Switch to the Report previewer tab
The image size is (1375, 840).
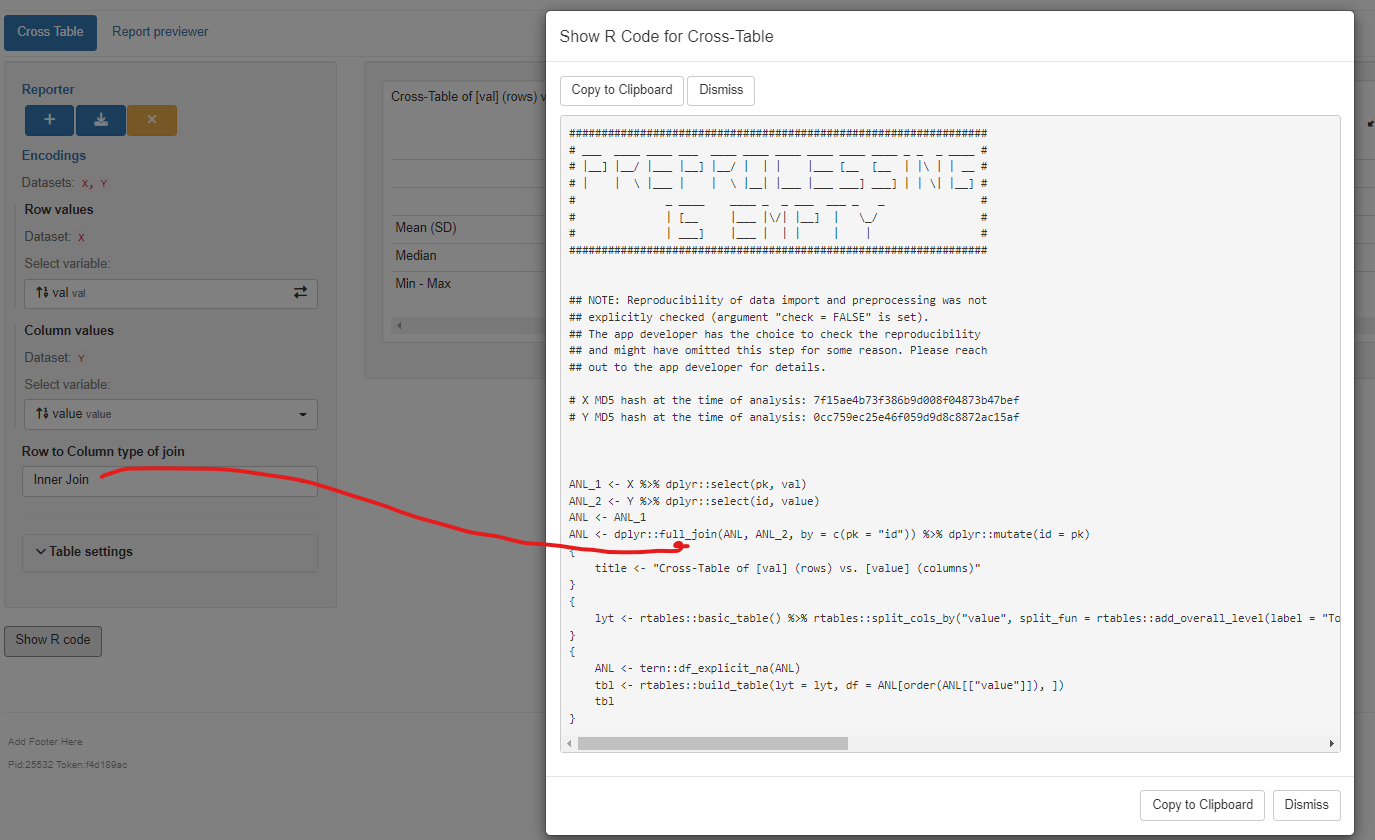159,31
